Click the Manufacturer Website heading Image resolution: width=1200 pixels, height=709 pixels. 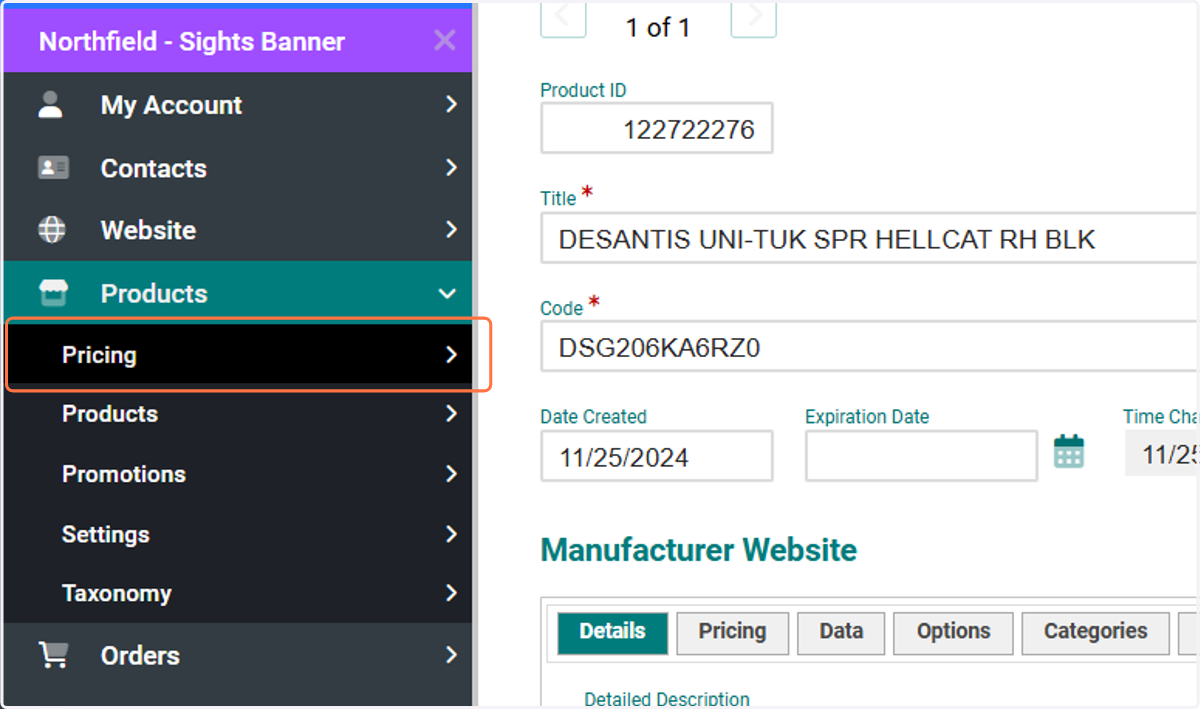[x=698, y=550]
